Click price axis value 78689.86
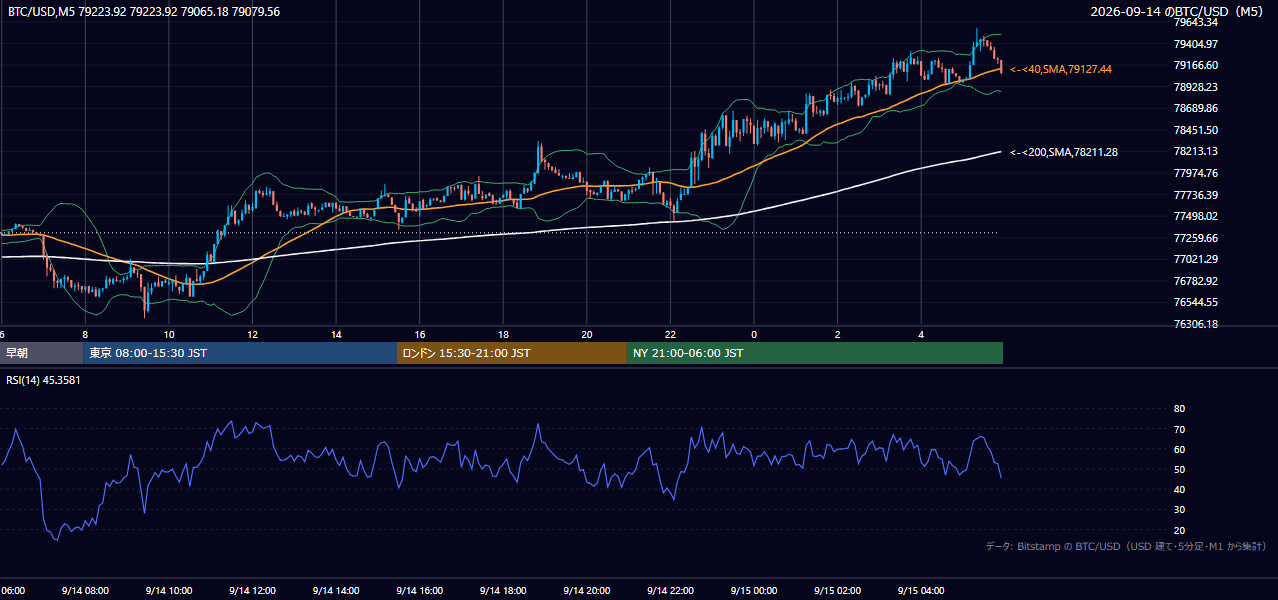This screenshot has height=600, width=1278. 1195,108
